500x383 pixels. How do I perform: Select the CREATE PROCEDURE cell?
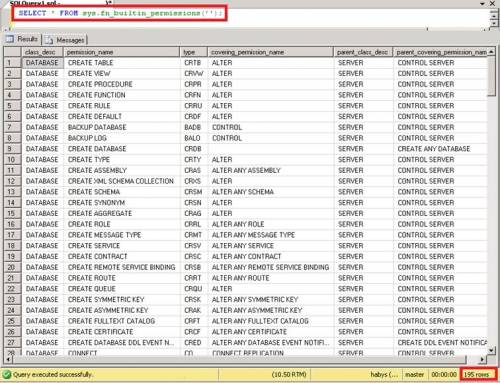(x=122, y=84)
